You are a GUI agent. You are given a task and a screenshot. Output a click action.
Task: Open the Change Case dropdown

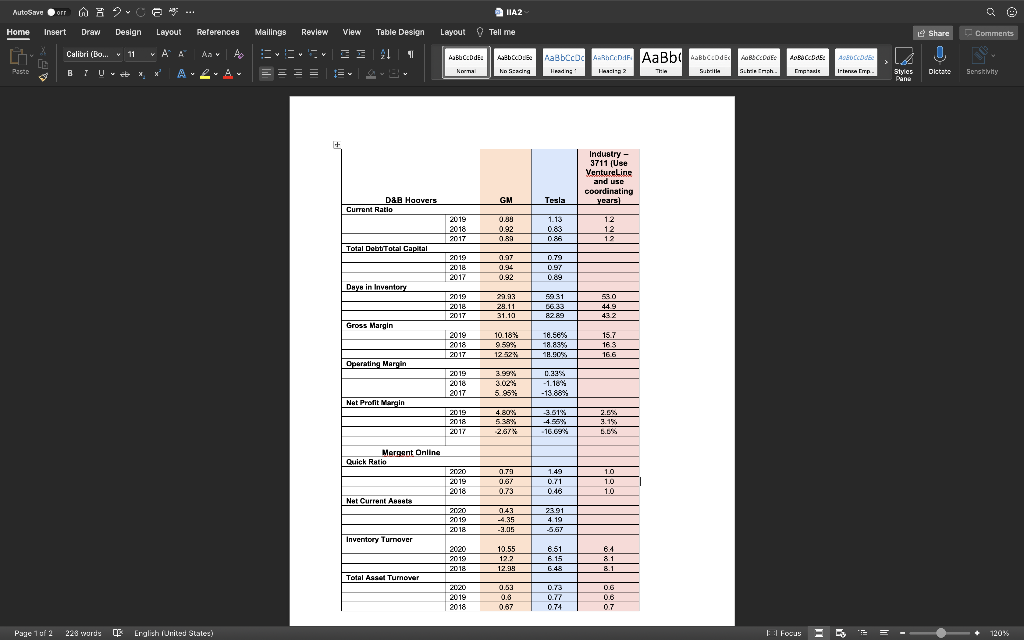coord(210,54)
